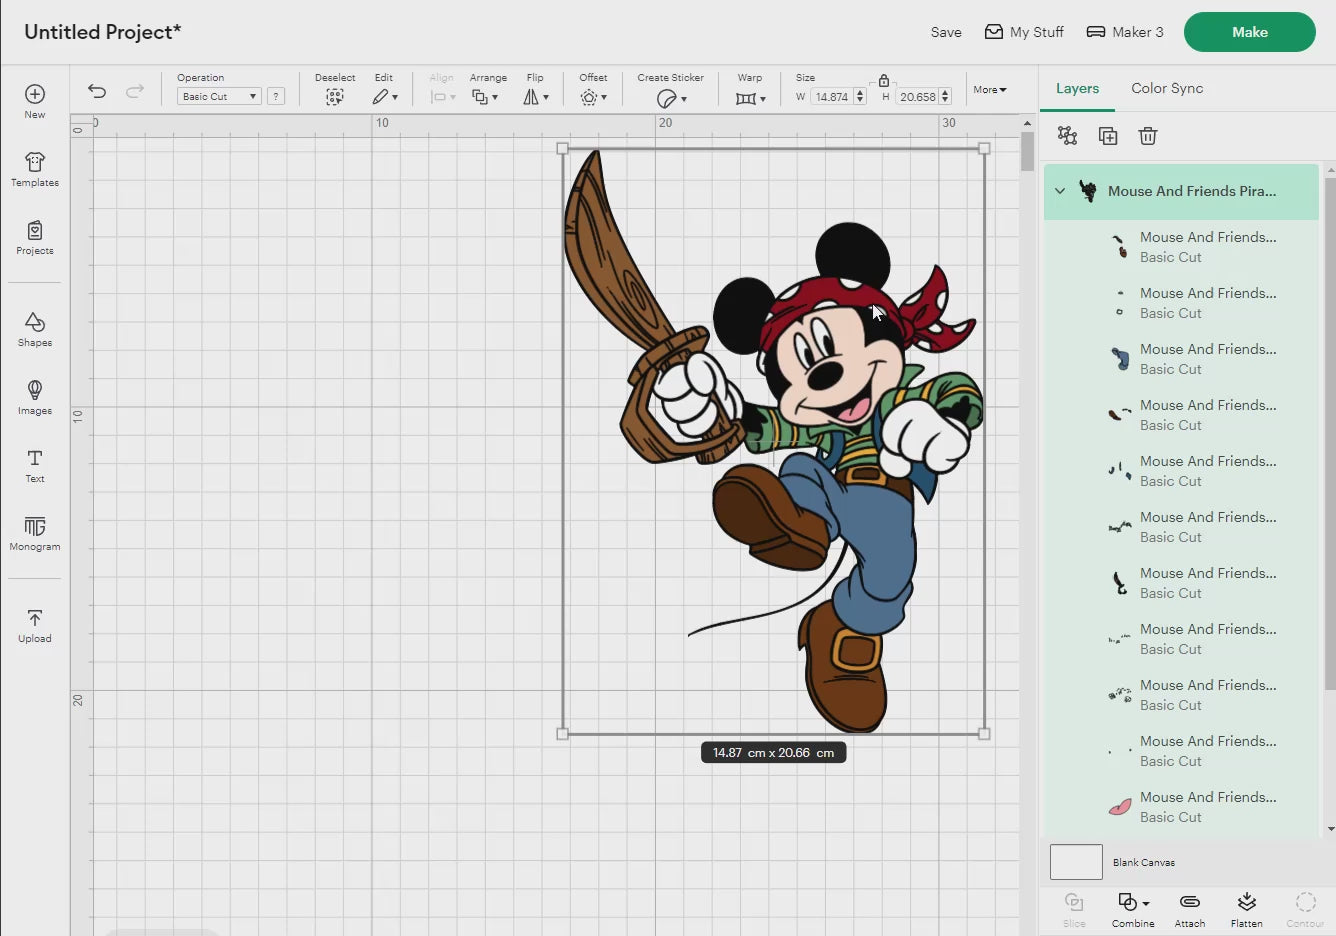
Task: Open the Edit pencil menu
Action: point(385,97)
